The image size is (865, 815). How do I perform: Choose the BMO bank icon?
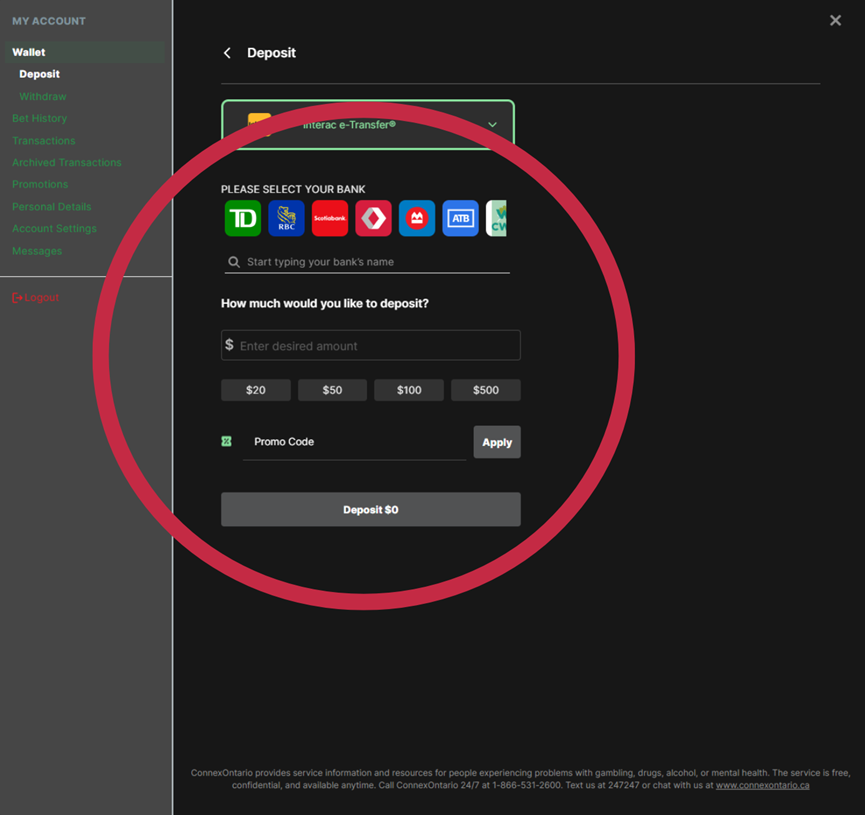[x=417, y=218]
